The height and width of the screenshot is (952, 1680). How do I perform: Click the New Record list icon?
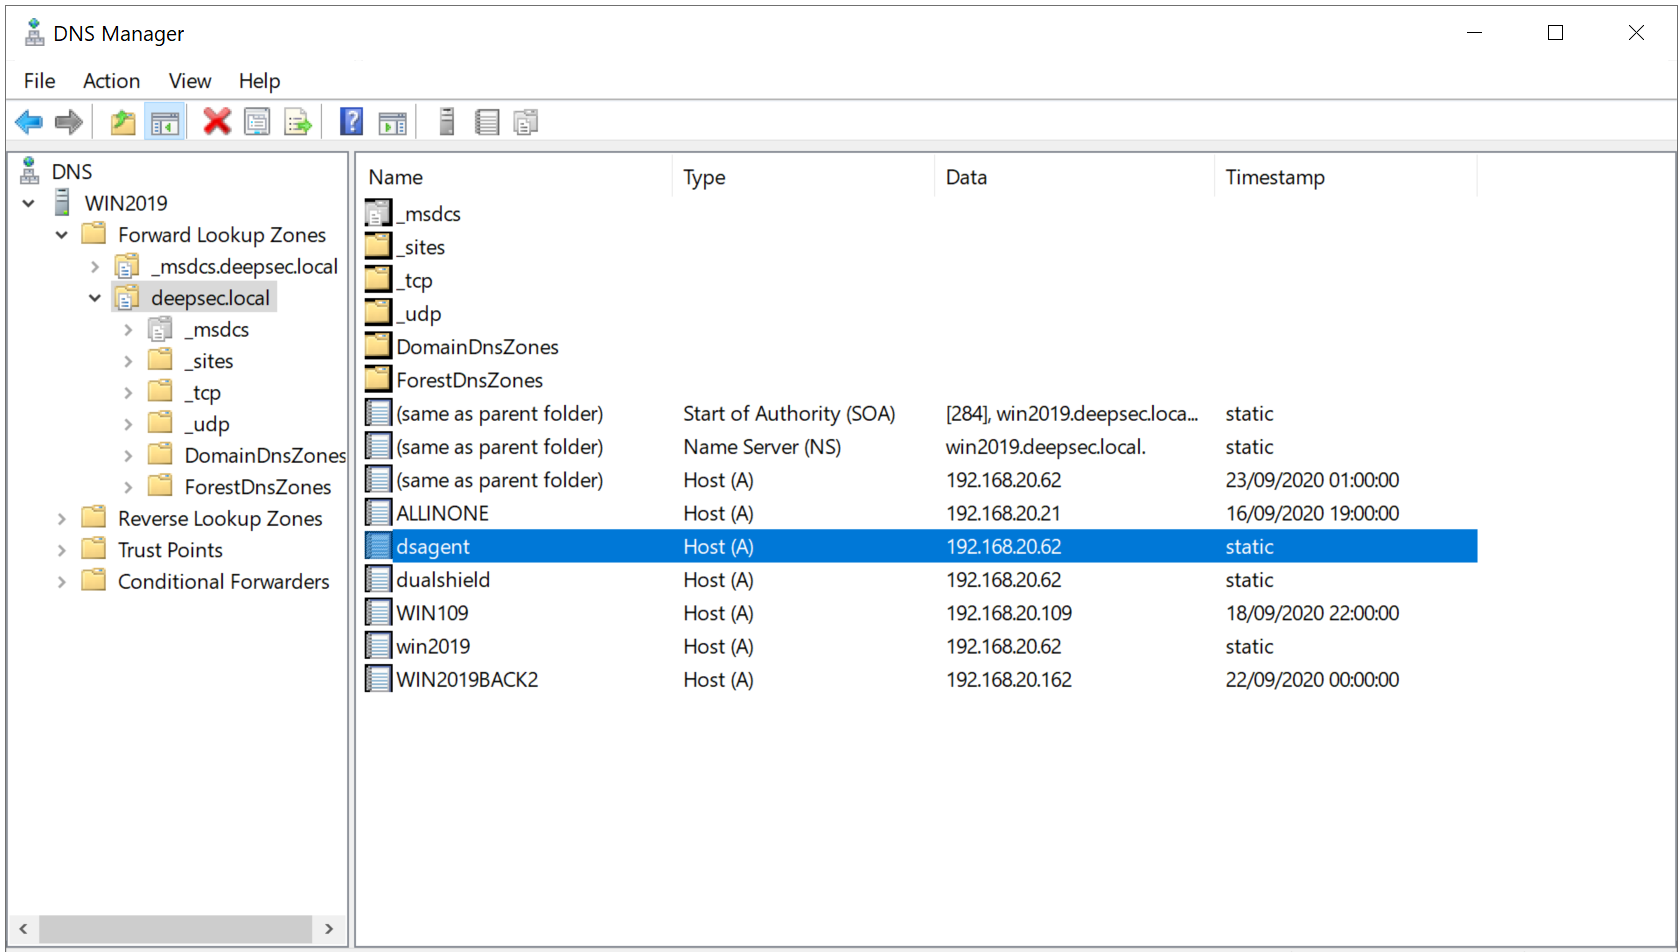pos(487,122)
